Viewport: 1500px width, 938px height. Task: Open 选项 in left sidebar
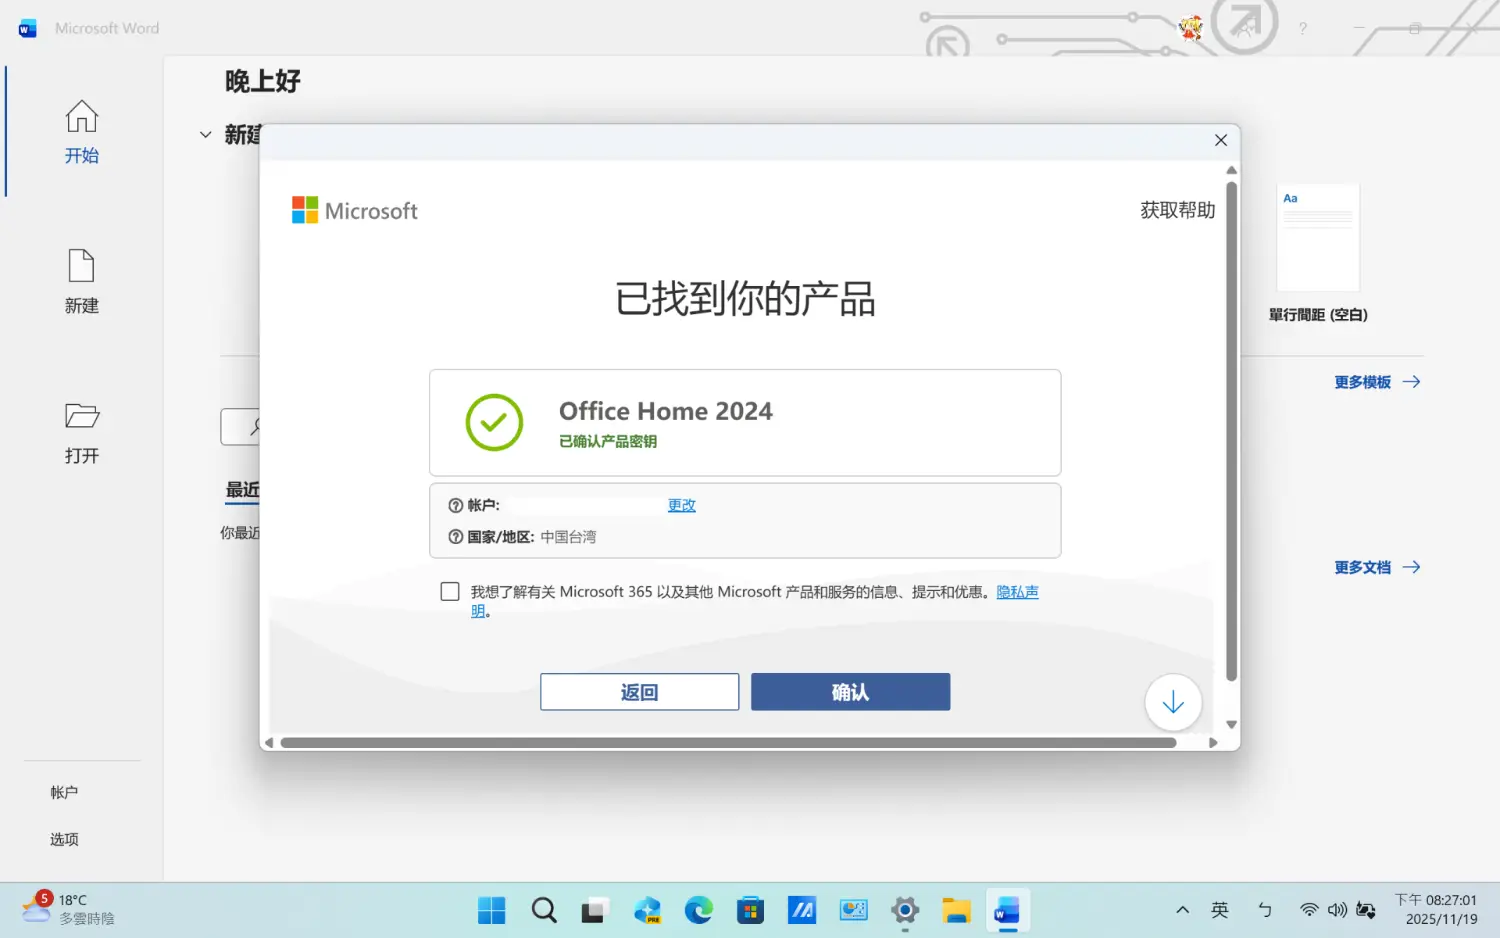[64, 839]
